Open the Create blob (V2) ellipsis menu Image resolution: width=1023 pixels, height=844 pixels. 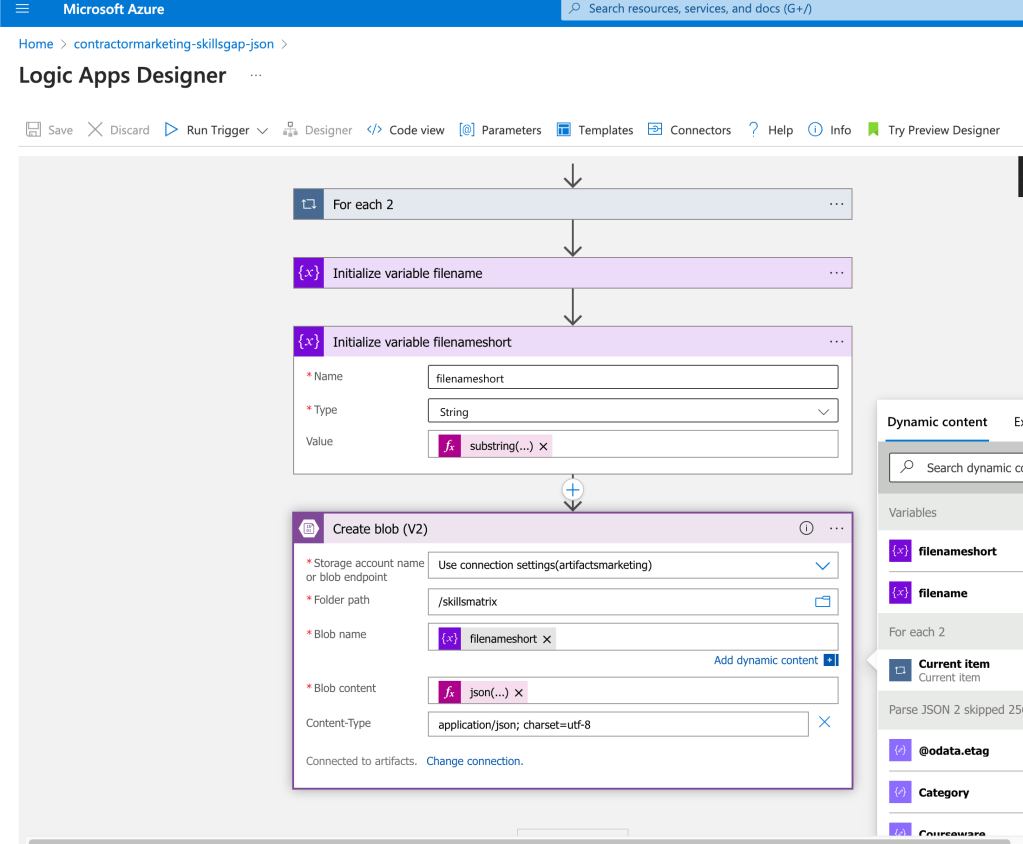pos(836,528)
